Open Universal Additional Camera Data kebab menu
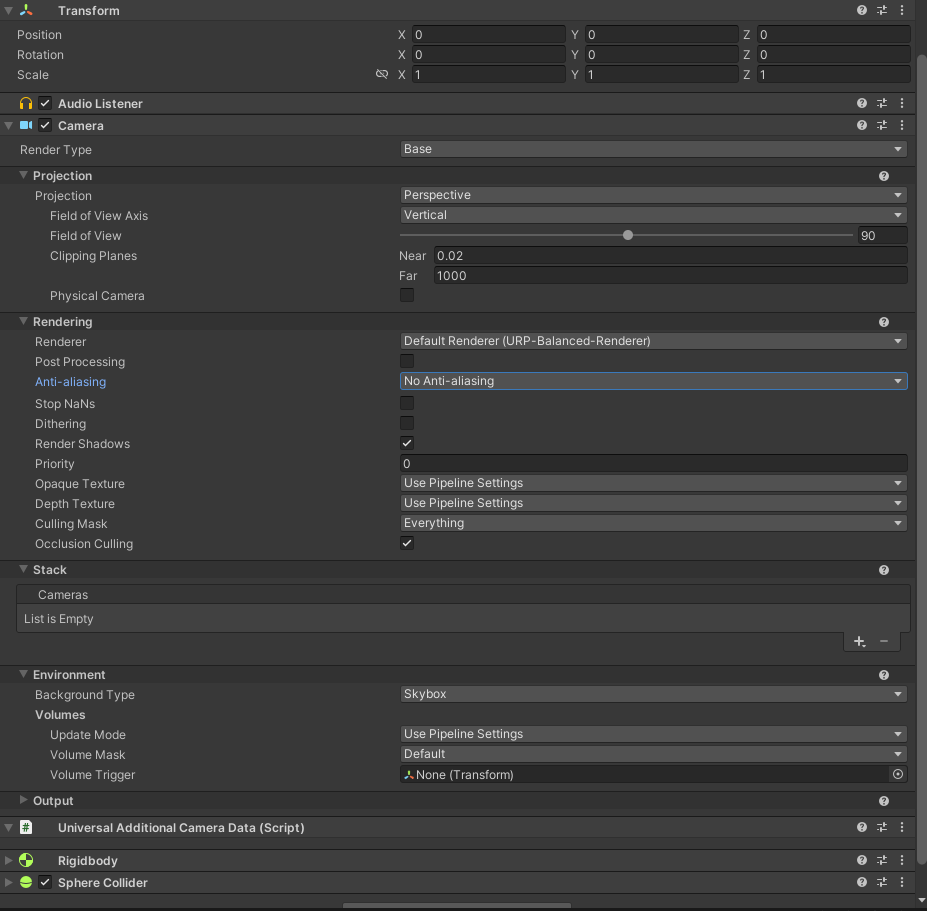The width and height of the screenshot is (927, 911). click(x=902, y=827)
